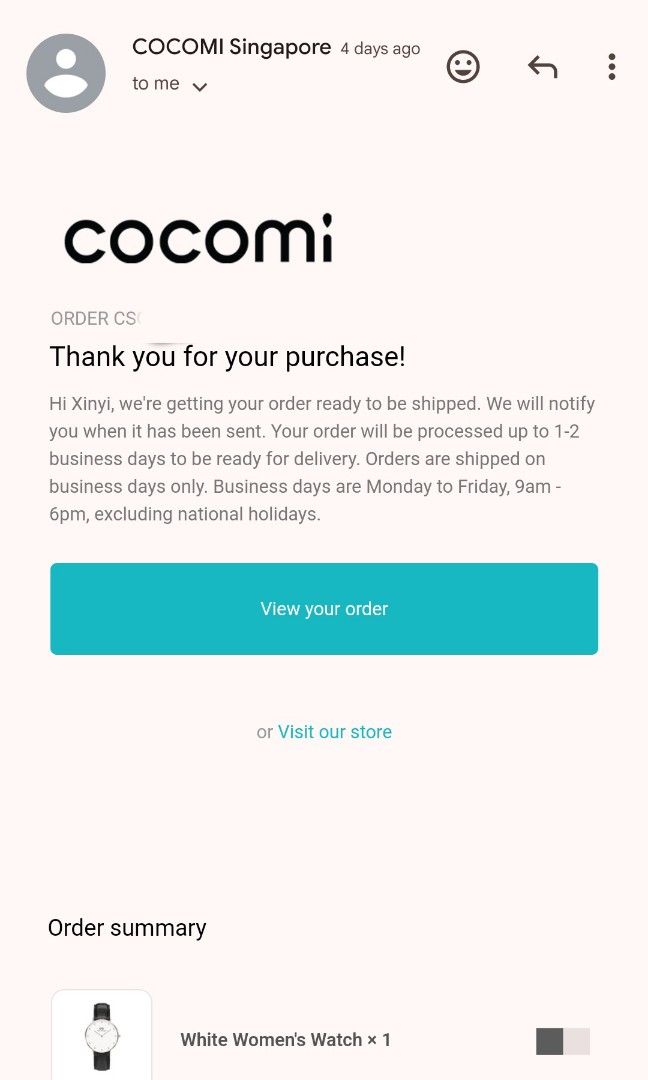The image size is (648, 1080).
Task: Open the order with 'View your order'
Action: [x=324, y=609]
